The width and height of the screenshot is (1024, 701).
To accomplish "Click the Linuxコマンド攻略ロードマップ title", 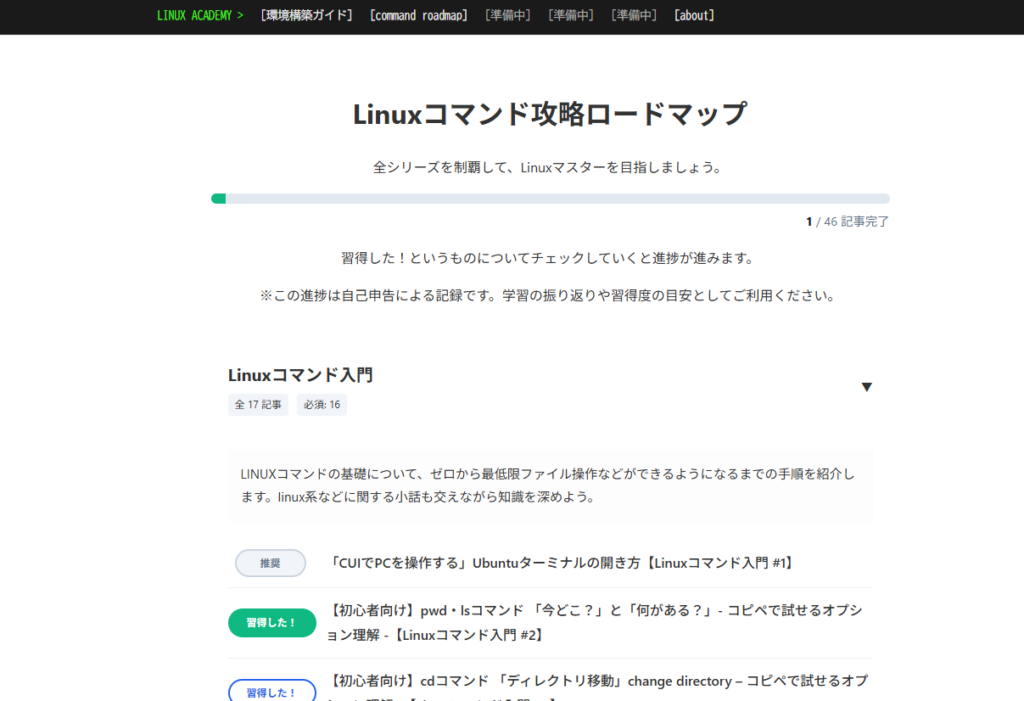I will [x=548, y=114].
